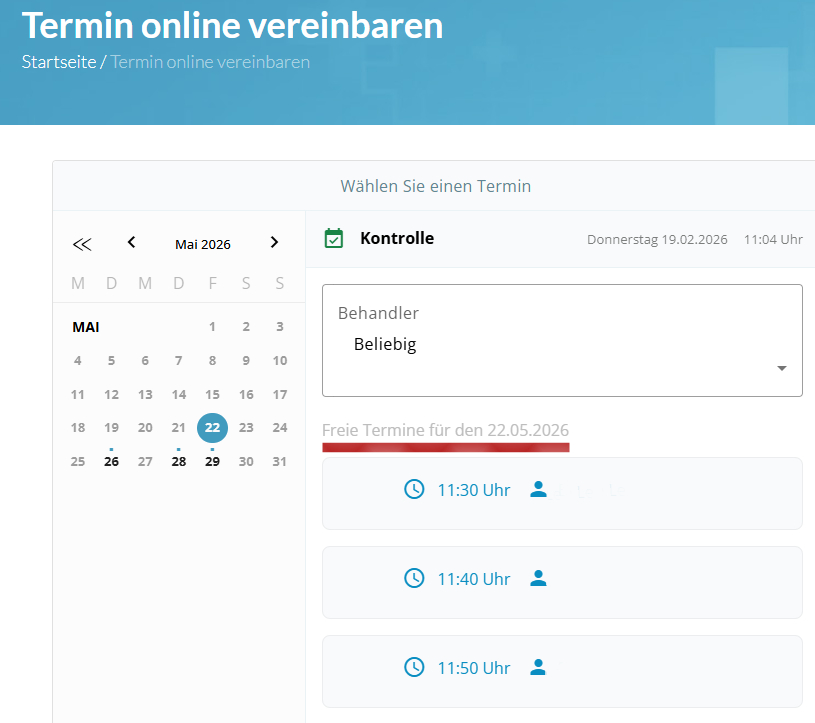Select May 26 in the calendar
The height and width of the screenshot is (723, 815).
point(111,461)
